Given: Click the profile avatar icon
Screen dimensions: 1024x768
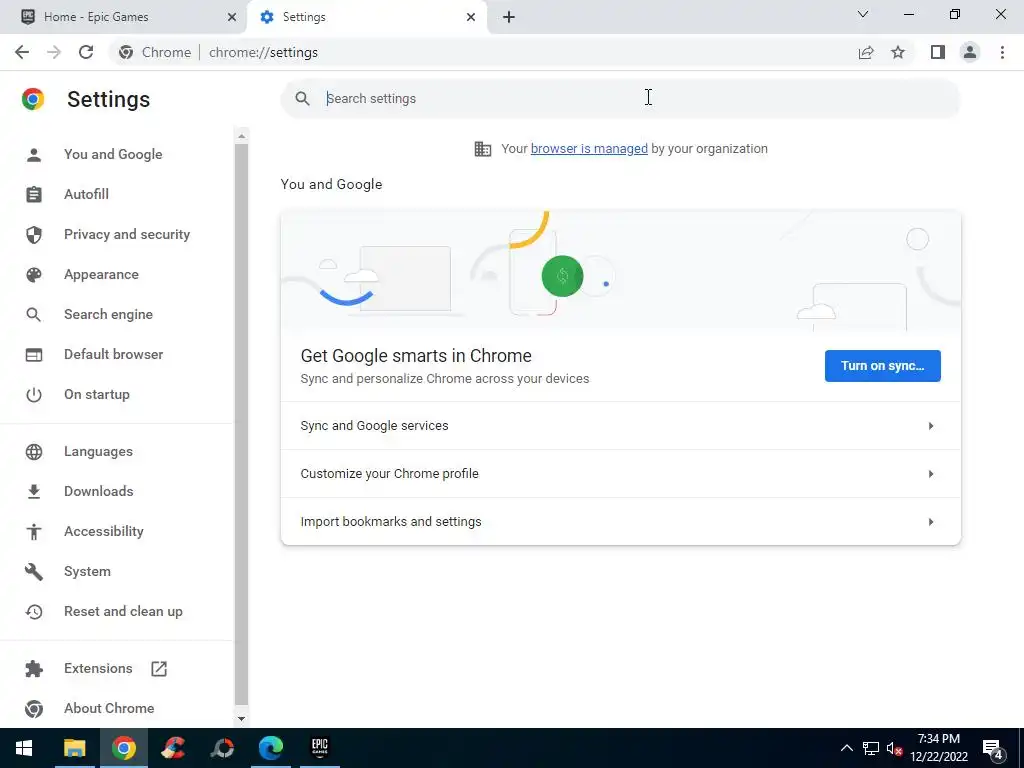Looking at the screenshot, I should point(970,52).
